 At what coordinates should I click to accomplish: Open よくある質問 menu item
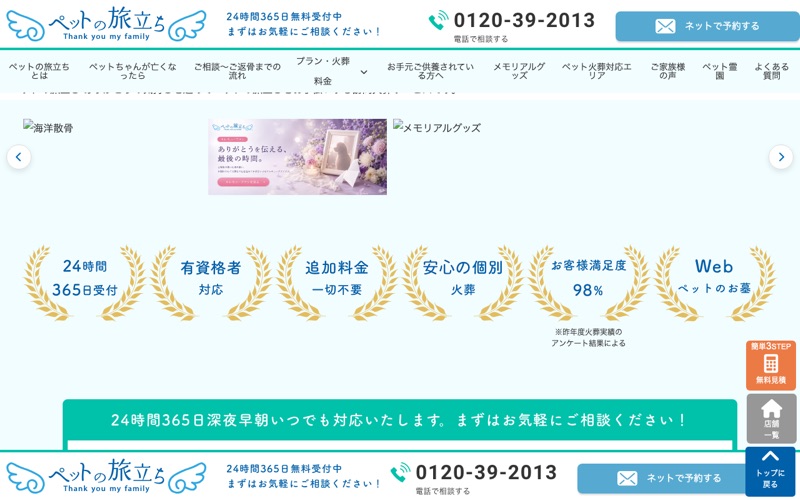tap(771, 71)
